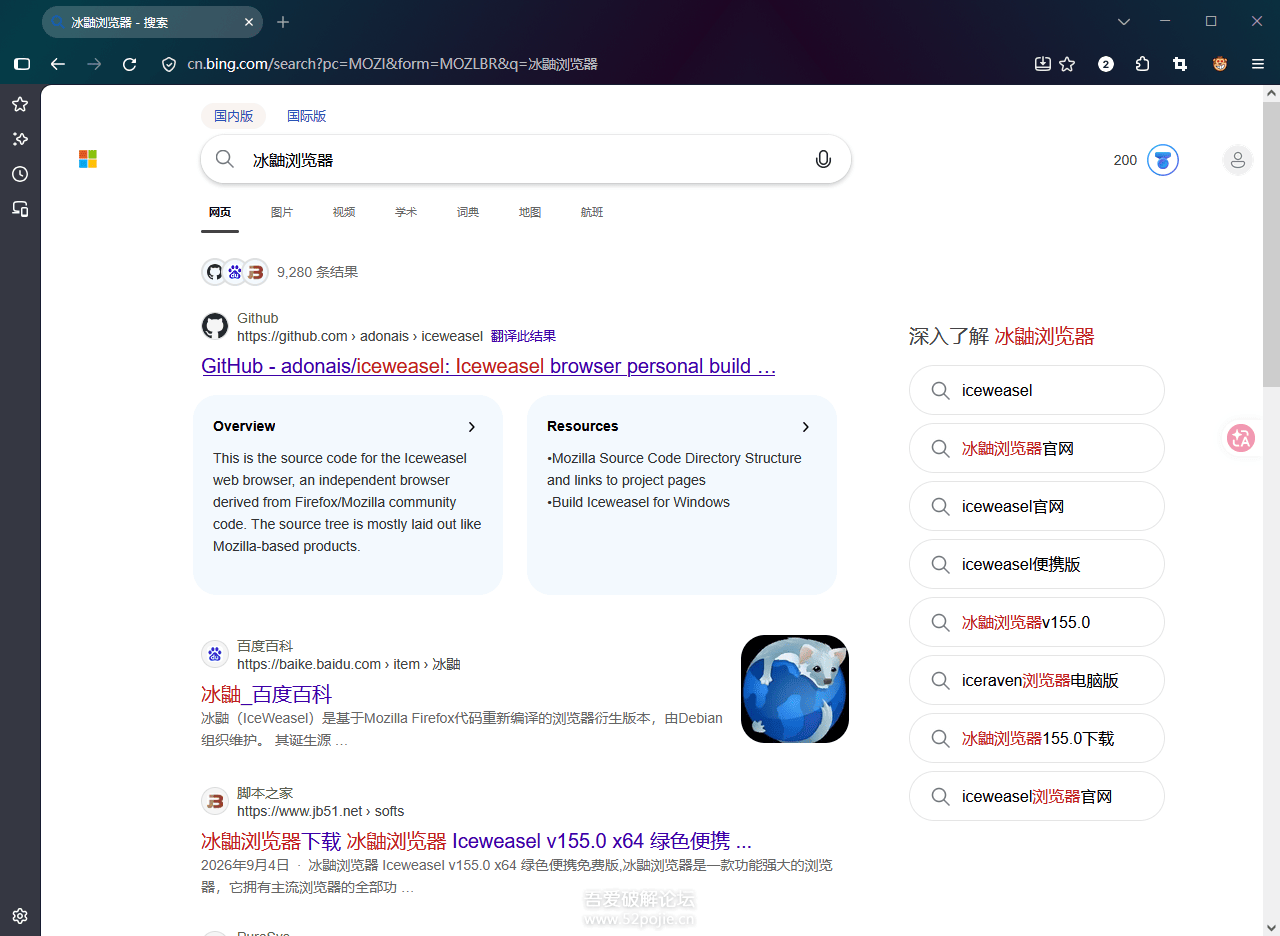Select the 学术 search tab
This screenshot has height=936, width=1280.
pos(406,212)
